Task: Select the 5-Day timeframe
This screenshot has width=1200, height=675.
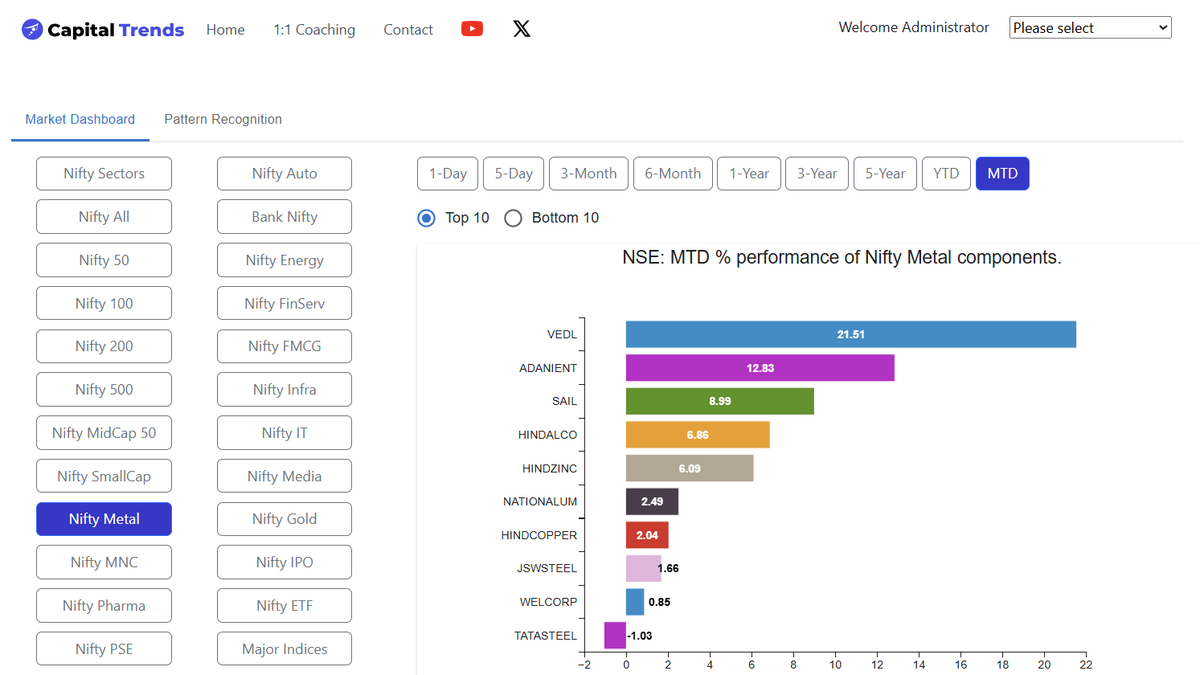Action: click(514, 174)
